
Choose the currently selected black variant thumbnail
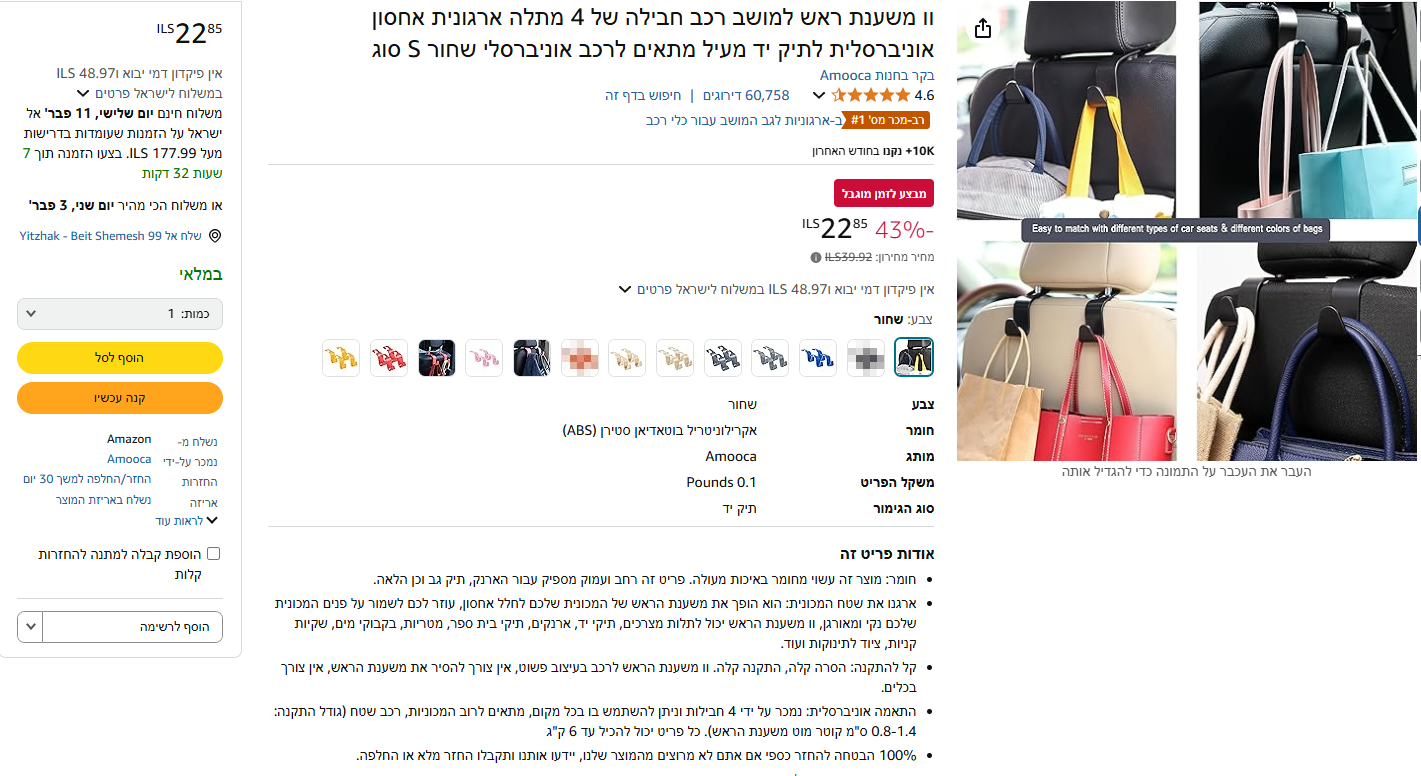[914, 357]
